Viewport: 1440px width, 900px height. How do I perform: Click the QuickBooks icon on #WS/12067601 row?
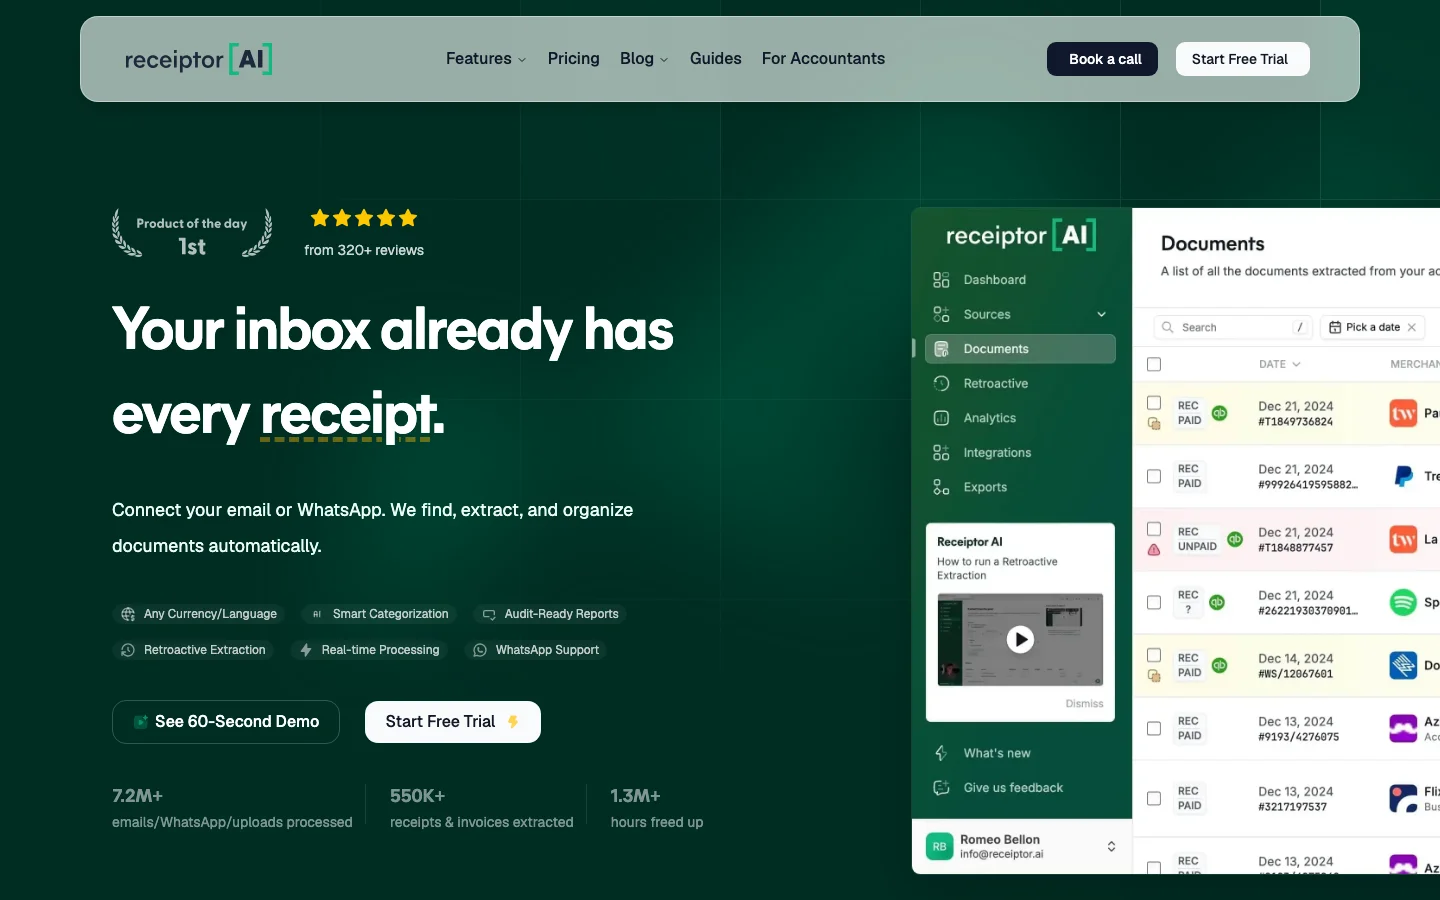(x=1219, y=665)
